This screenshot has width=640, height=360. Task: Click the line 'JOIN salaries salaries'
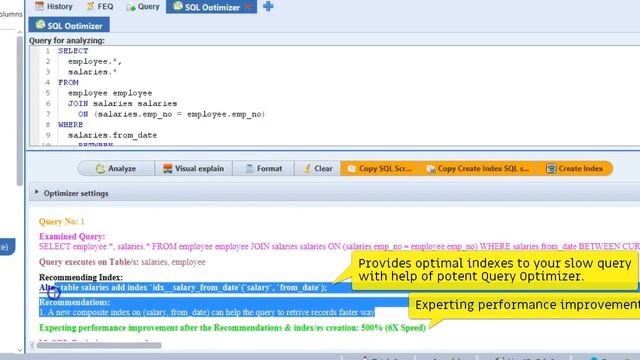click(122, 104)
